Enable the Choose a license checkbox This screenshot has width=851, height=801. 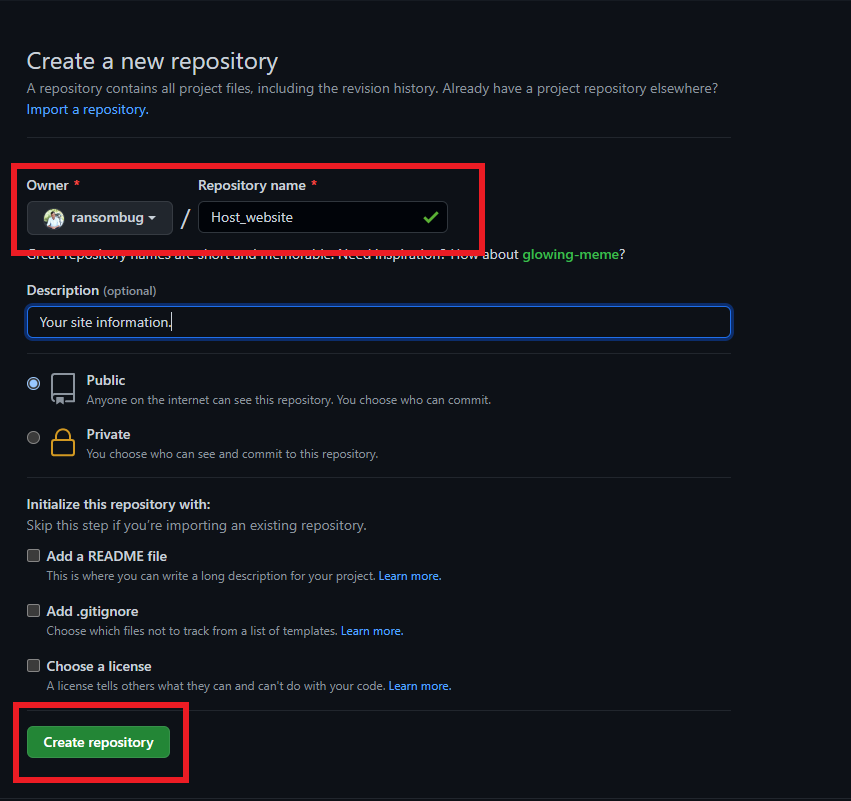[33, 664]
